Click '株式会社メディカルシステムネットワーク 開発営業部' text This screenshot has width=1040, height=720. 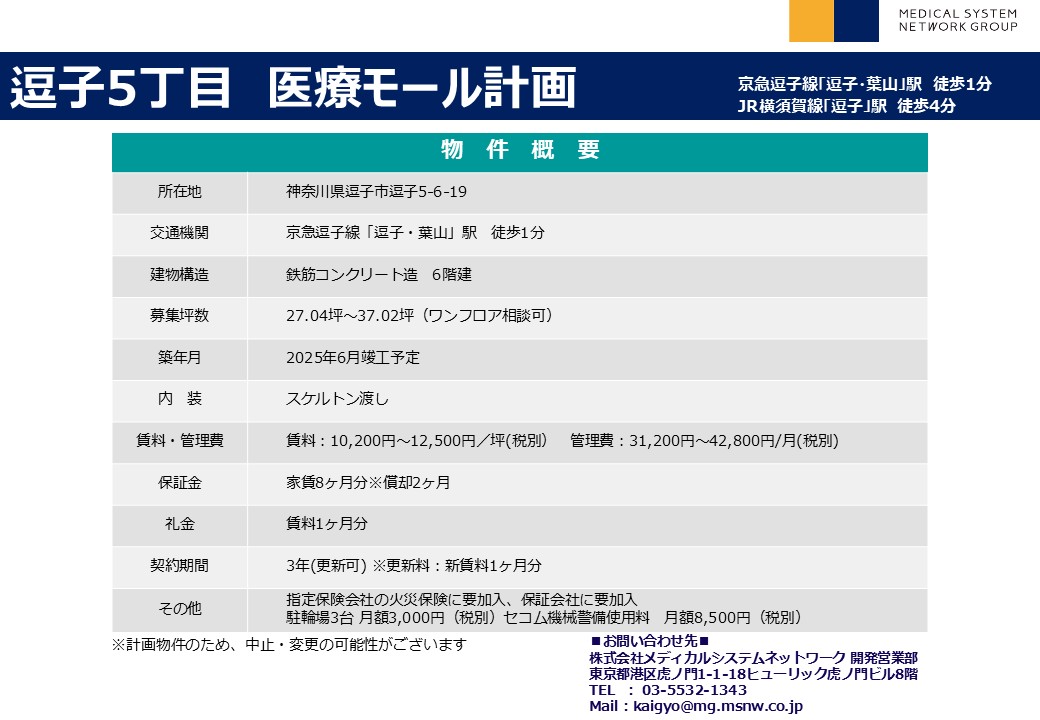(x=753, y=658)
